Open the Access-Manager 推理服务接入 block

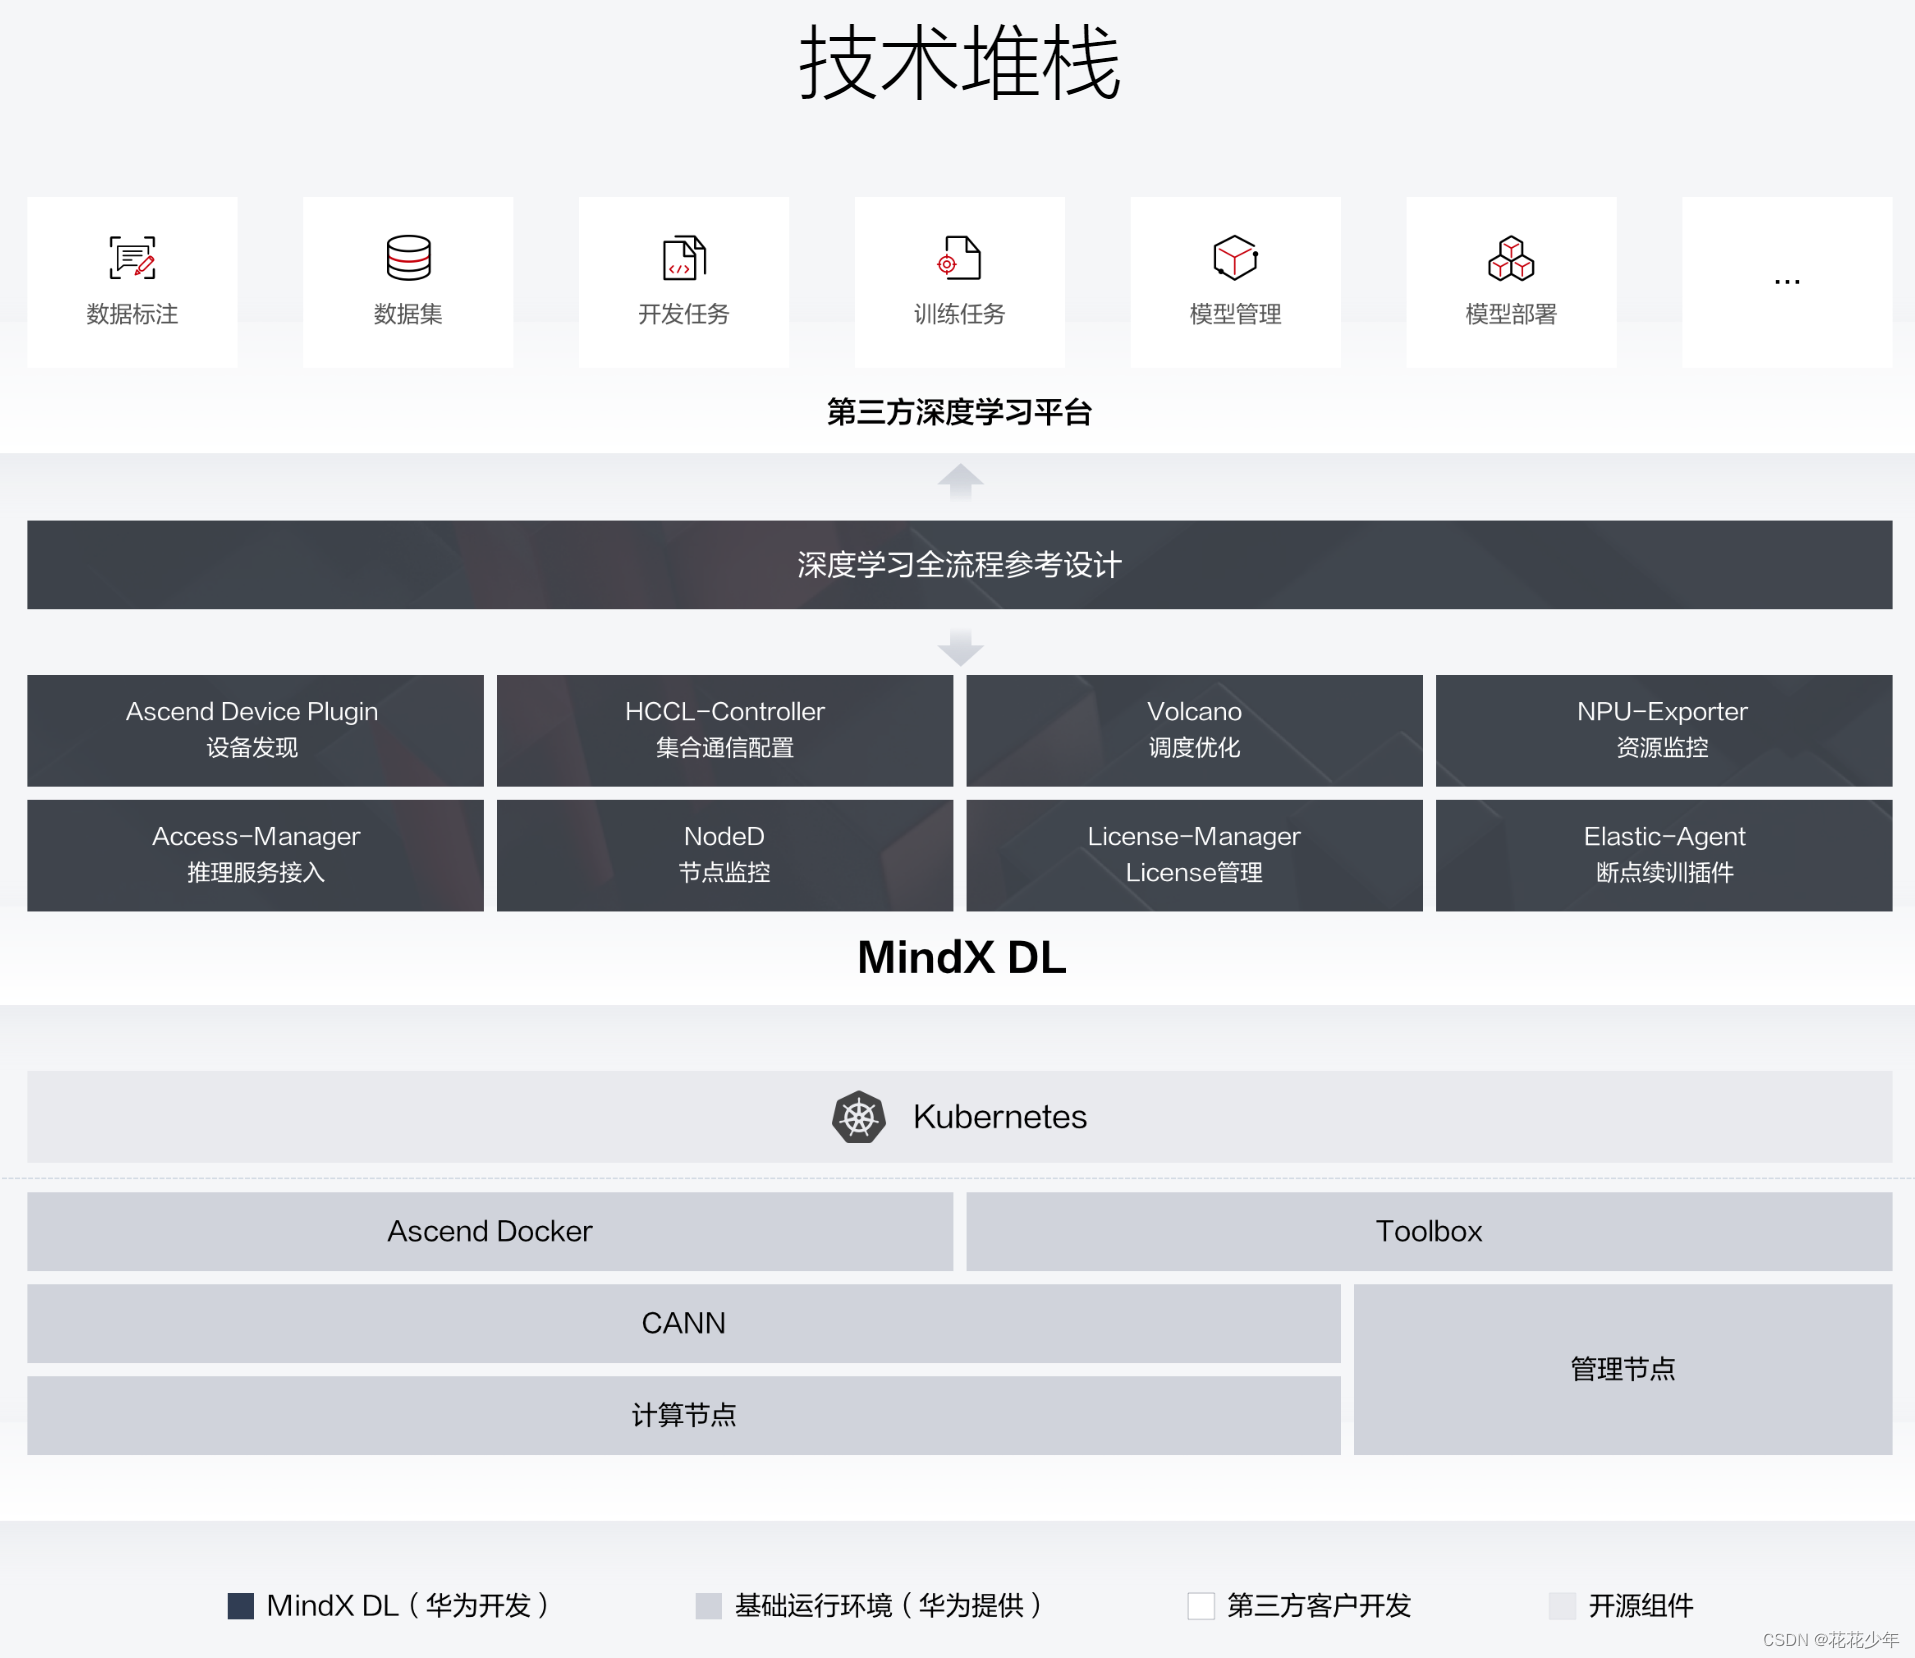point(255,855)
